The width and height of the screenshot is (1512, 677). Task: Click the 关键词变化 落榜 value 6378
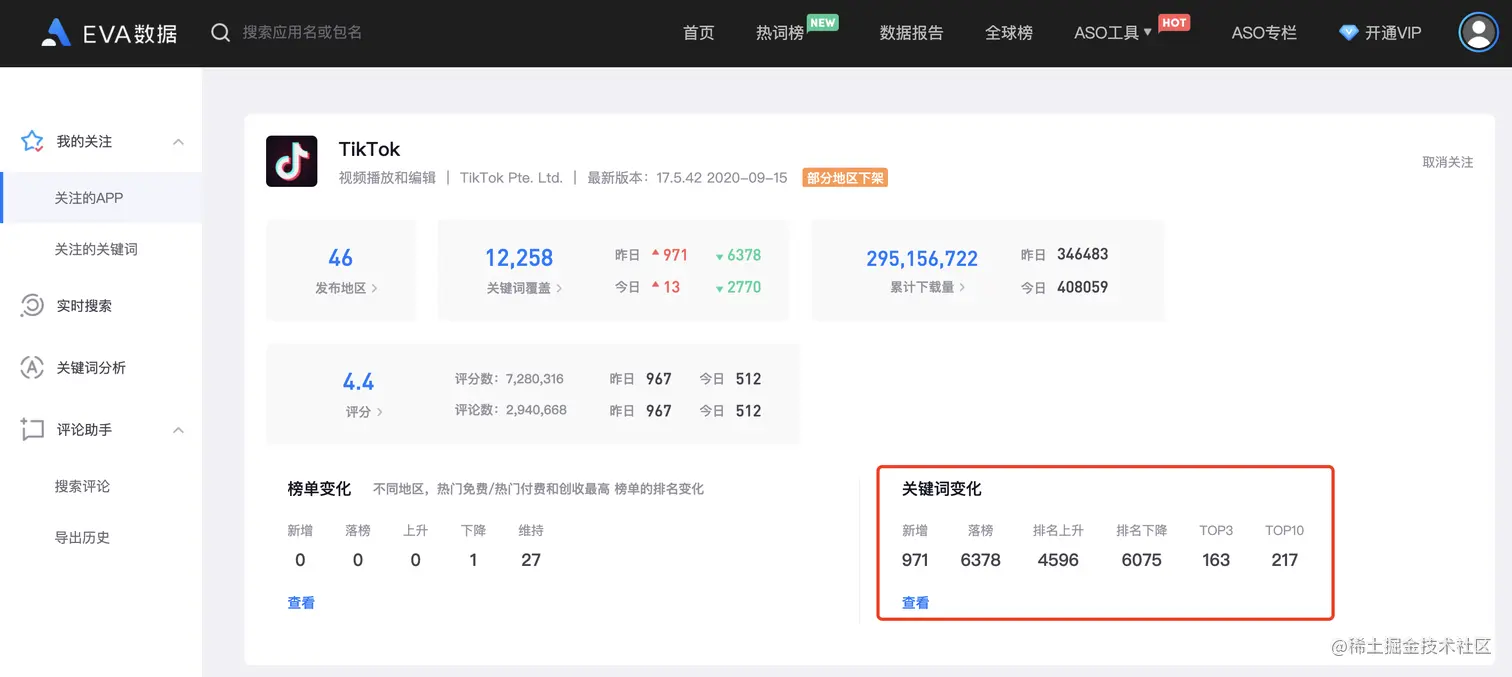tap(980, 560)
